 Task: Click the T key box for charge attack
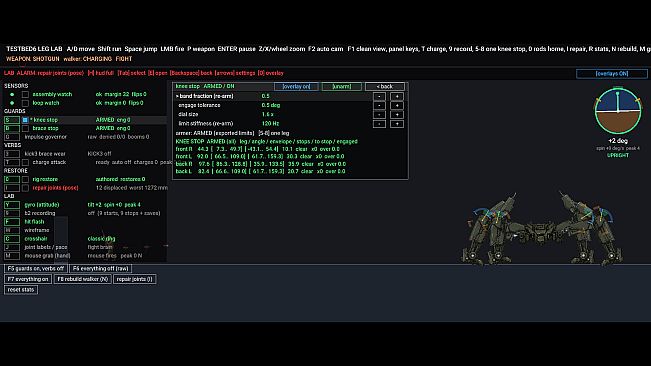click(x=12, y=162)
